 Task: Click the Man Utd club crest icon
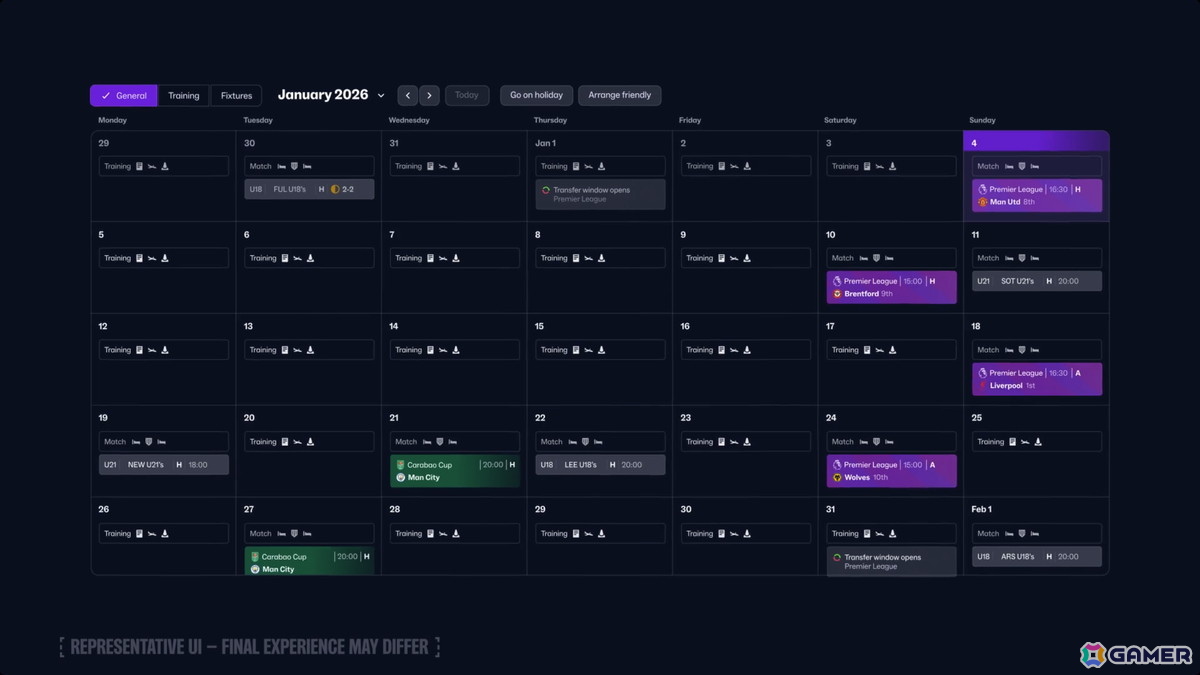pos(983,202)
